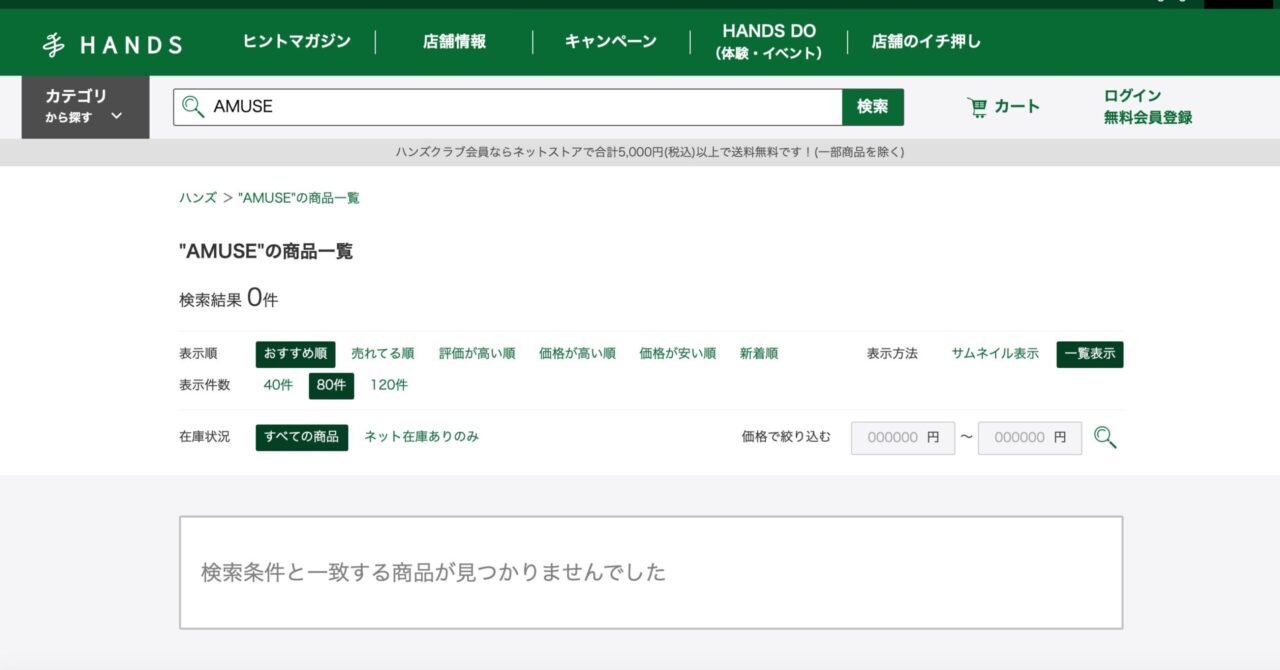Filter by ネット在庫ありのみ
Image resolution: width=1280 pixels, height=670 pixels.
tap(421, 437)
